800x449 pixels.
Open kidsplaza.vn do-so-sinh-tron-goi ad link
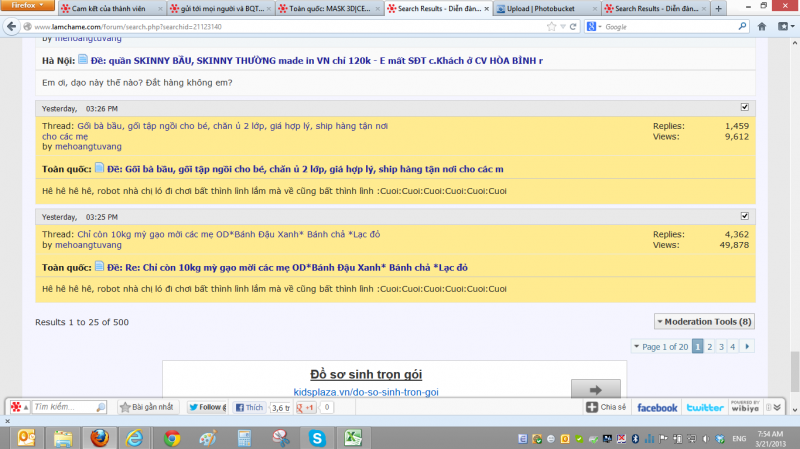click(365, 392)
